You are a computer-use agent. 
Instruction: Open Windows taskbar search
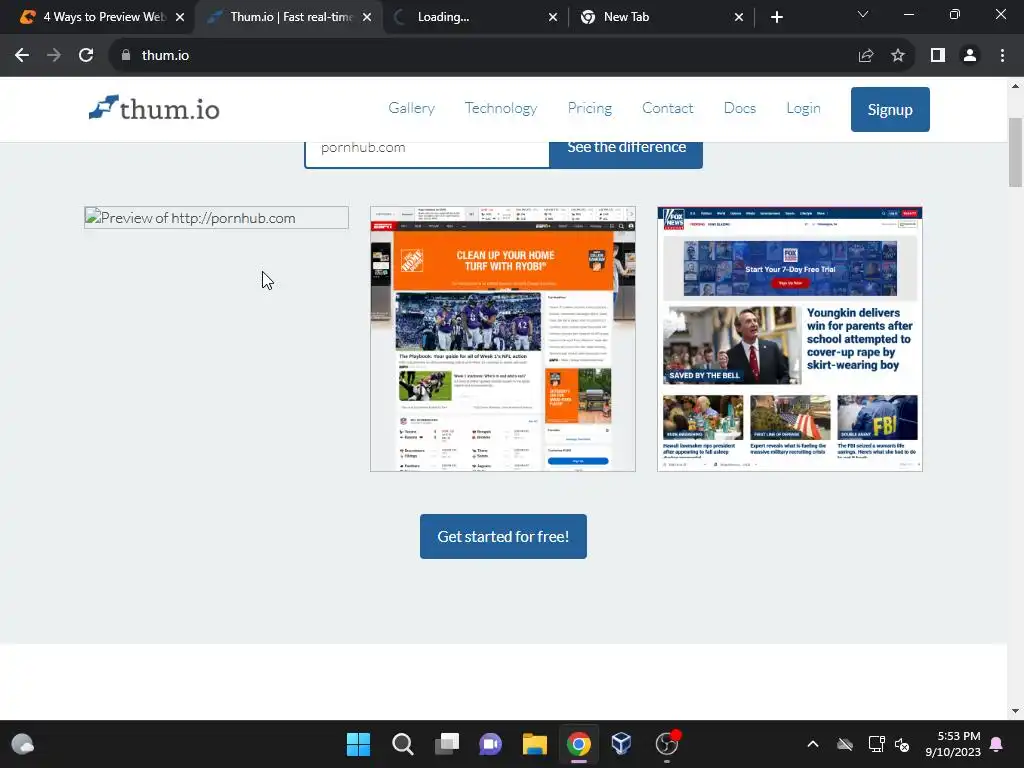pyautogui.click(x=402, y=744)
